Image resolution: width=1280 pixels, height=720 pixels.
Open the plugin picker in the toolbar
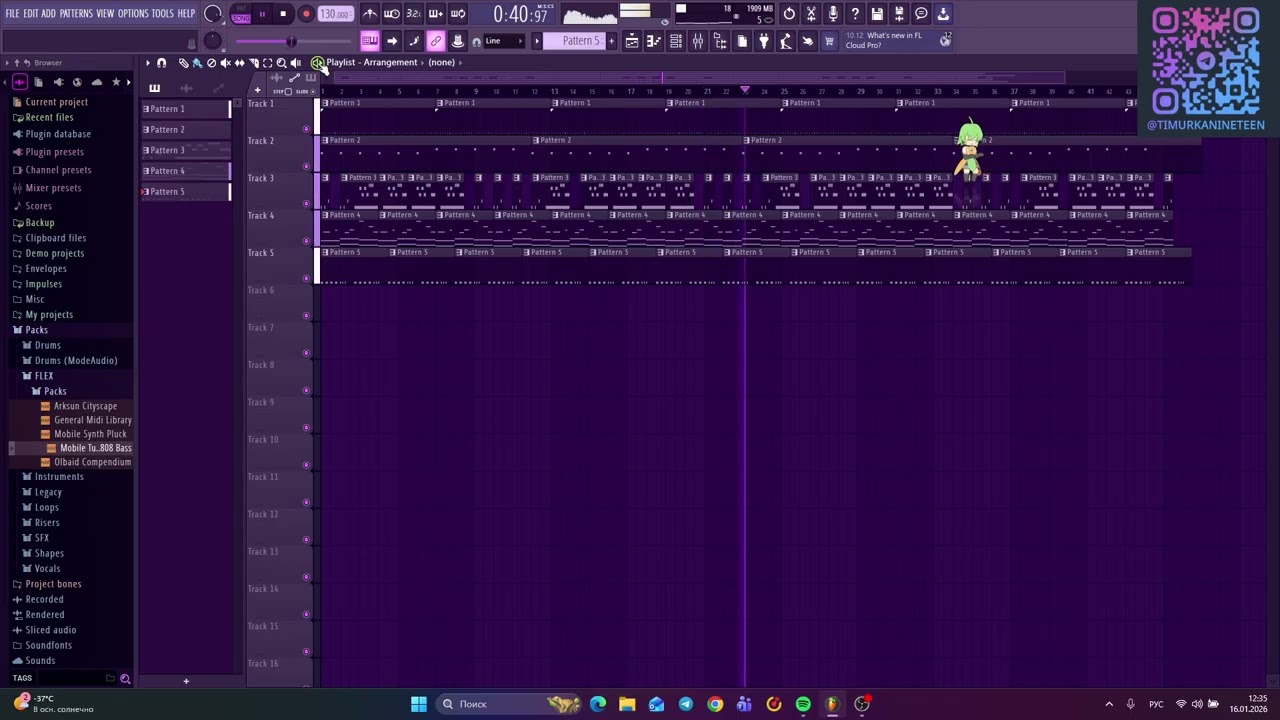pyautogui.click(x=764, y=41)
